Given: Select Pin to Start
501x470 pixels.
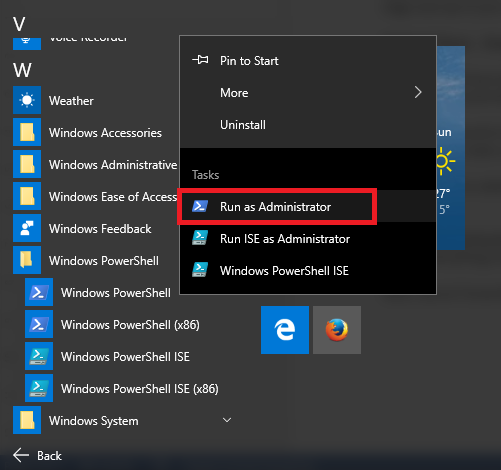Looking at the screenshot, I should 308,61.
